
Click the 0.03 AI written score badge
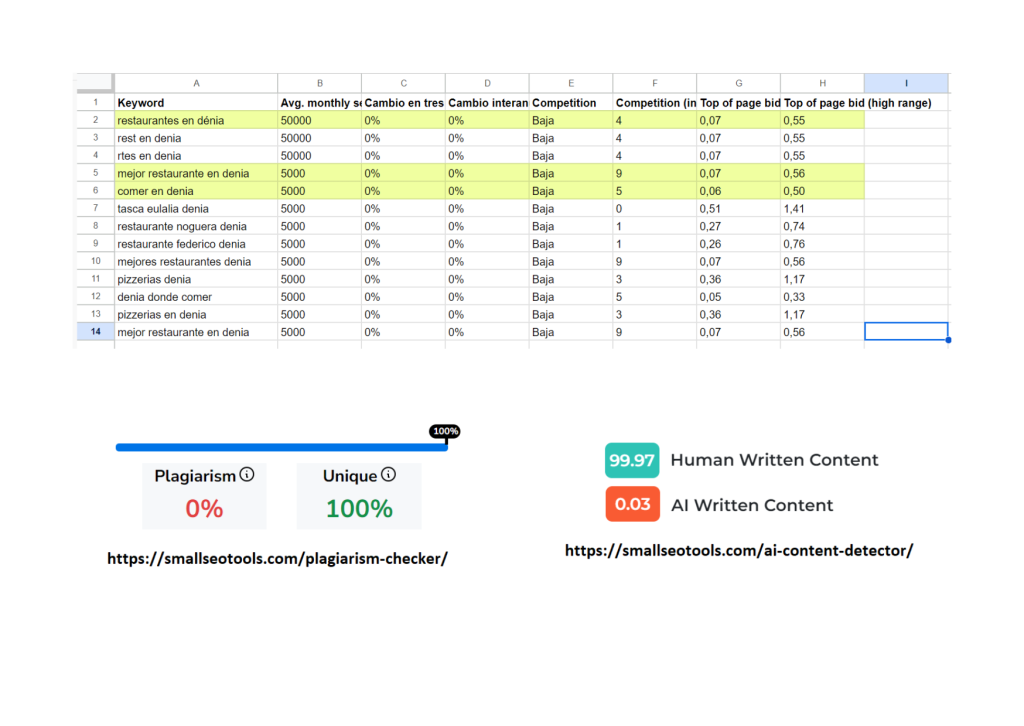pos(632,504)
